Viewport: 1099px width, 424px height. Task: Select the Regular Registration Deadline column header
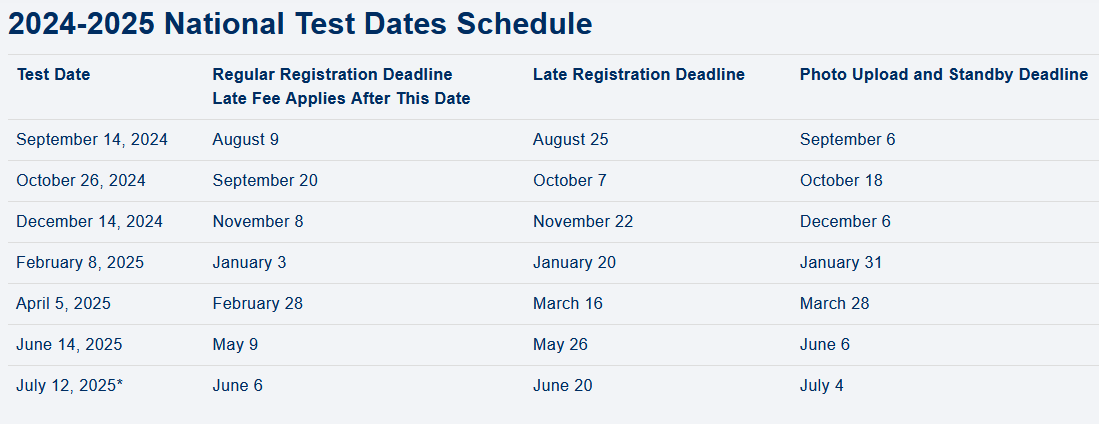coord(332,75)
